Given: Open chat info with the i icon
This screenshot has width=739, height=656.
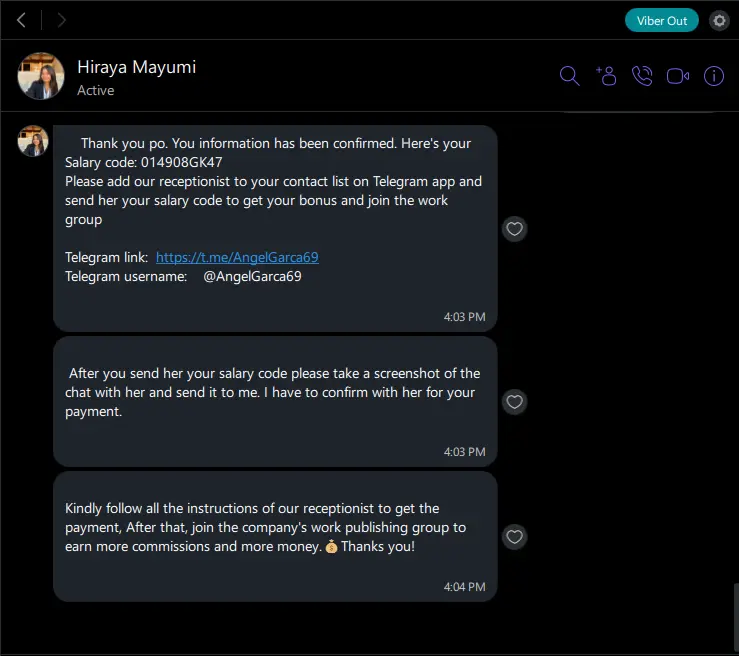Looking at the screenshot, I should tap(714, 76).
